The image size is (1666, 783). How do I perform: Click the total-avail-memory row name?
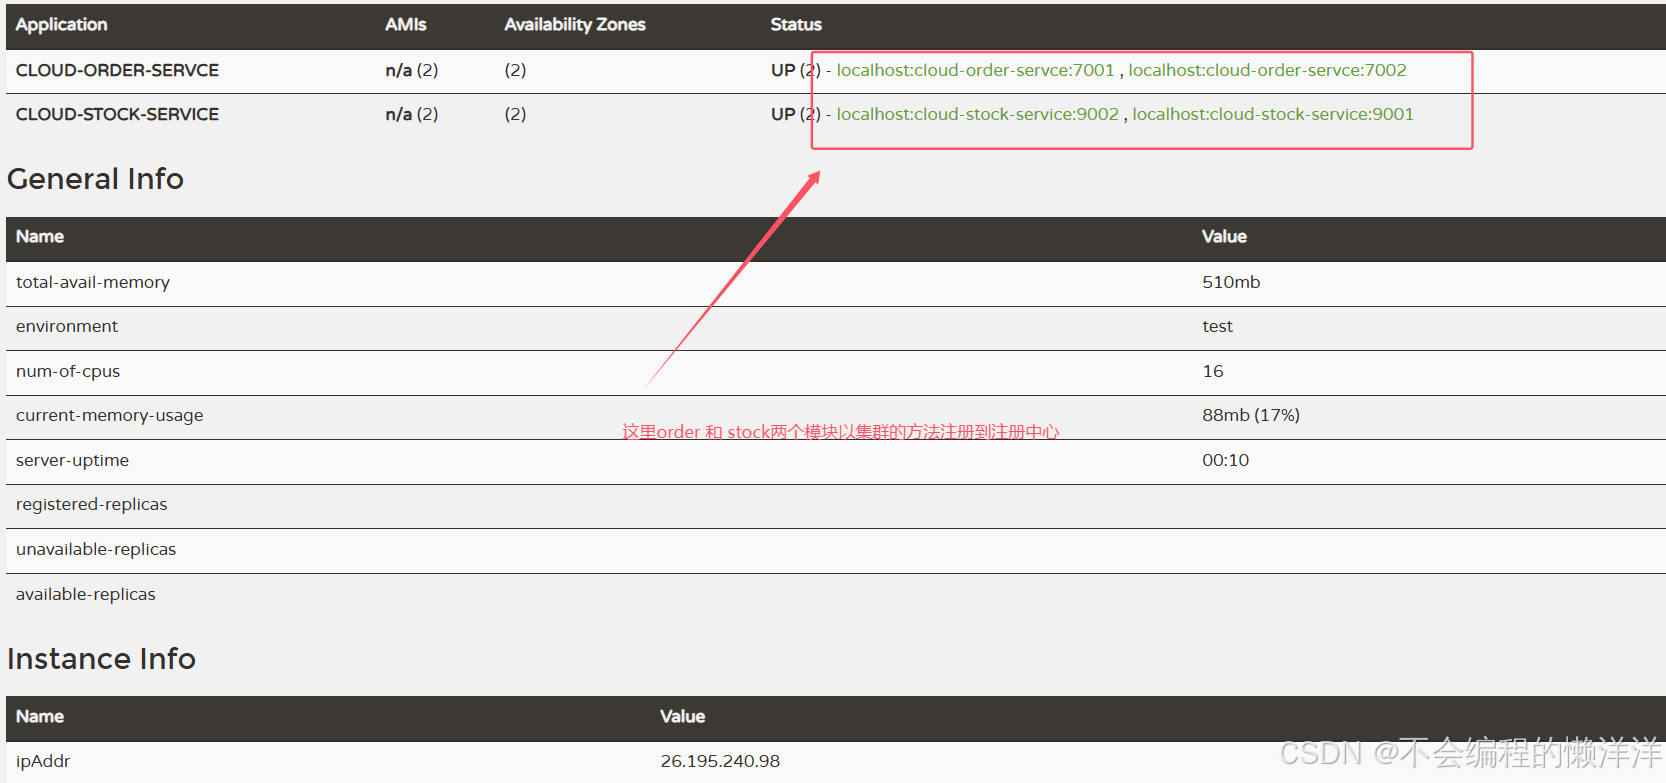(x=93, y=283)
